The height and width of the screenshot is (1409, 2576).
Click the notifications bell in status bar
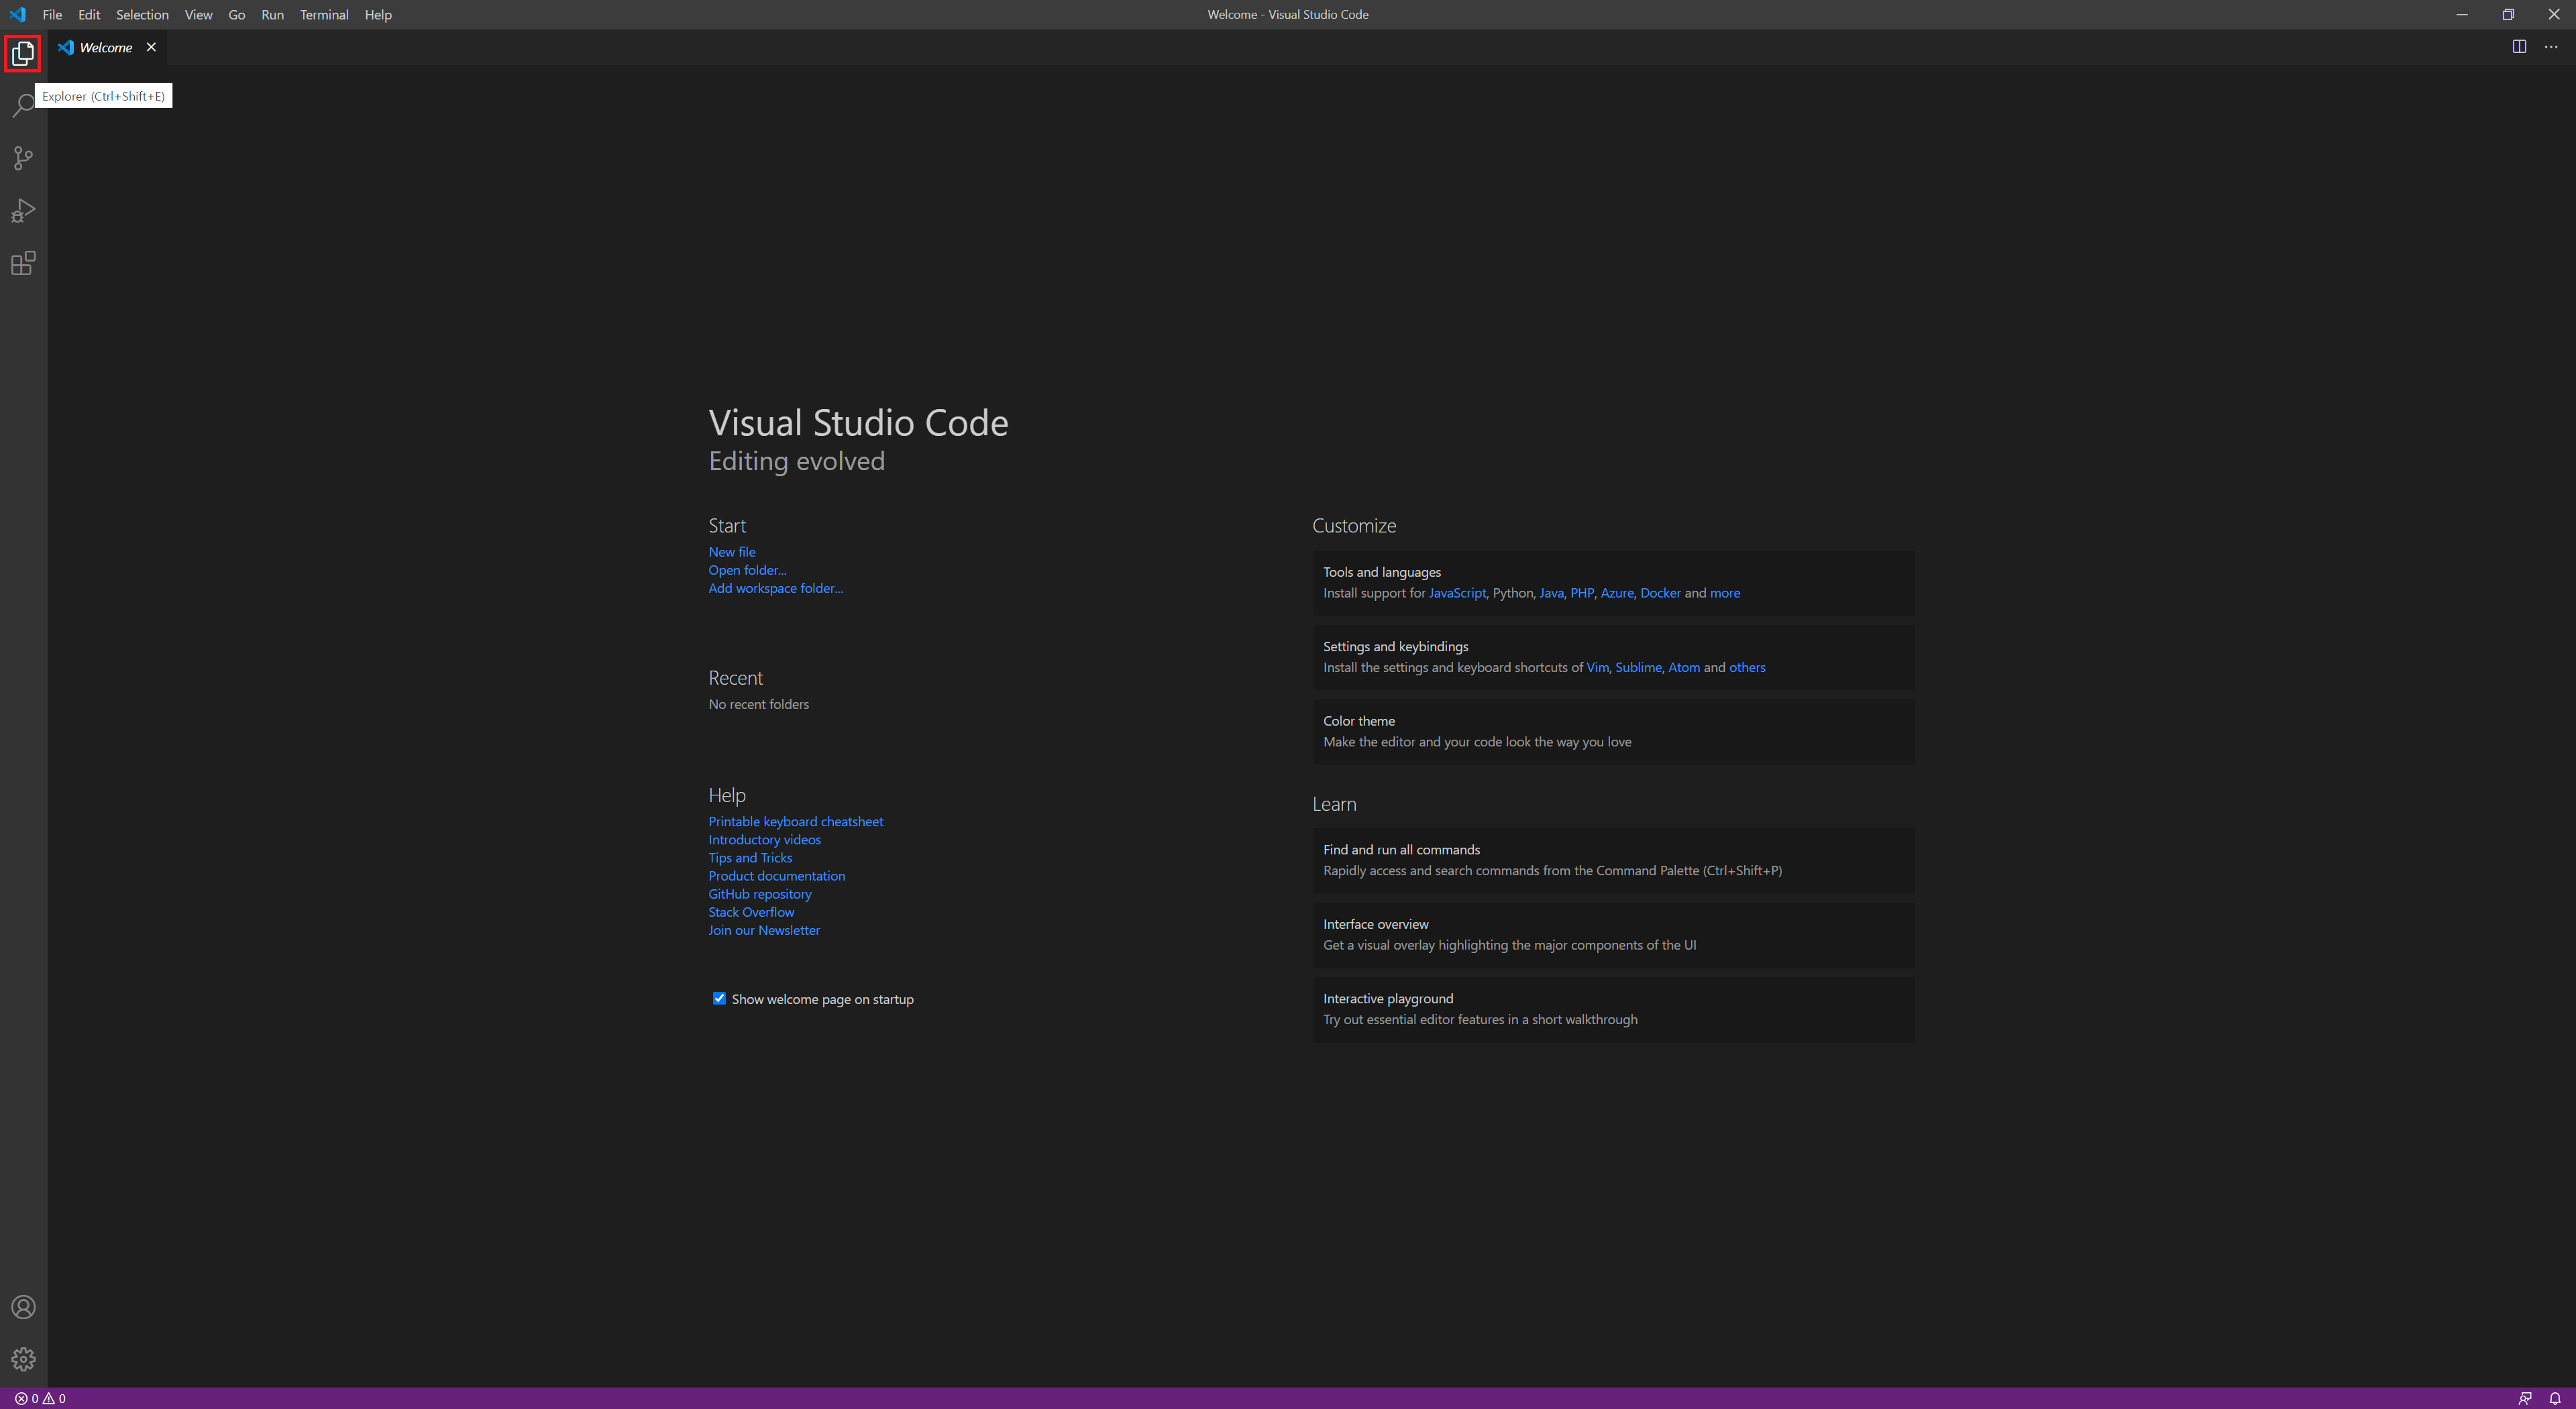click(x=2555, y=1398)
